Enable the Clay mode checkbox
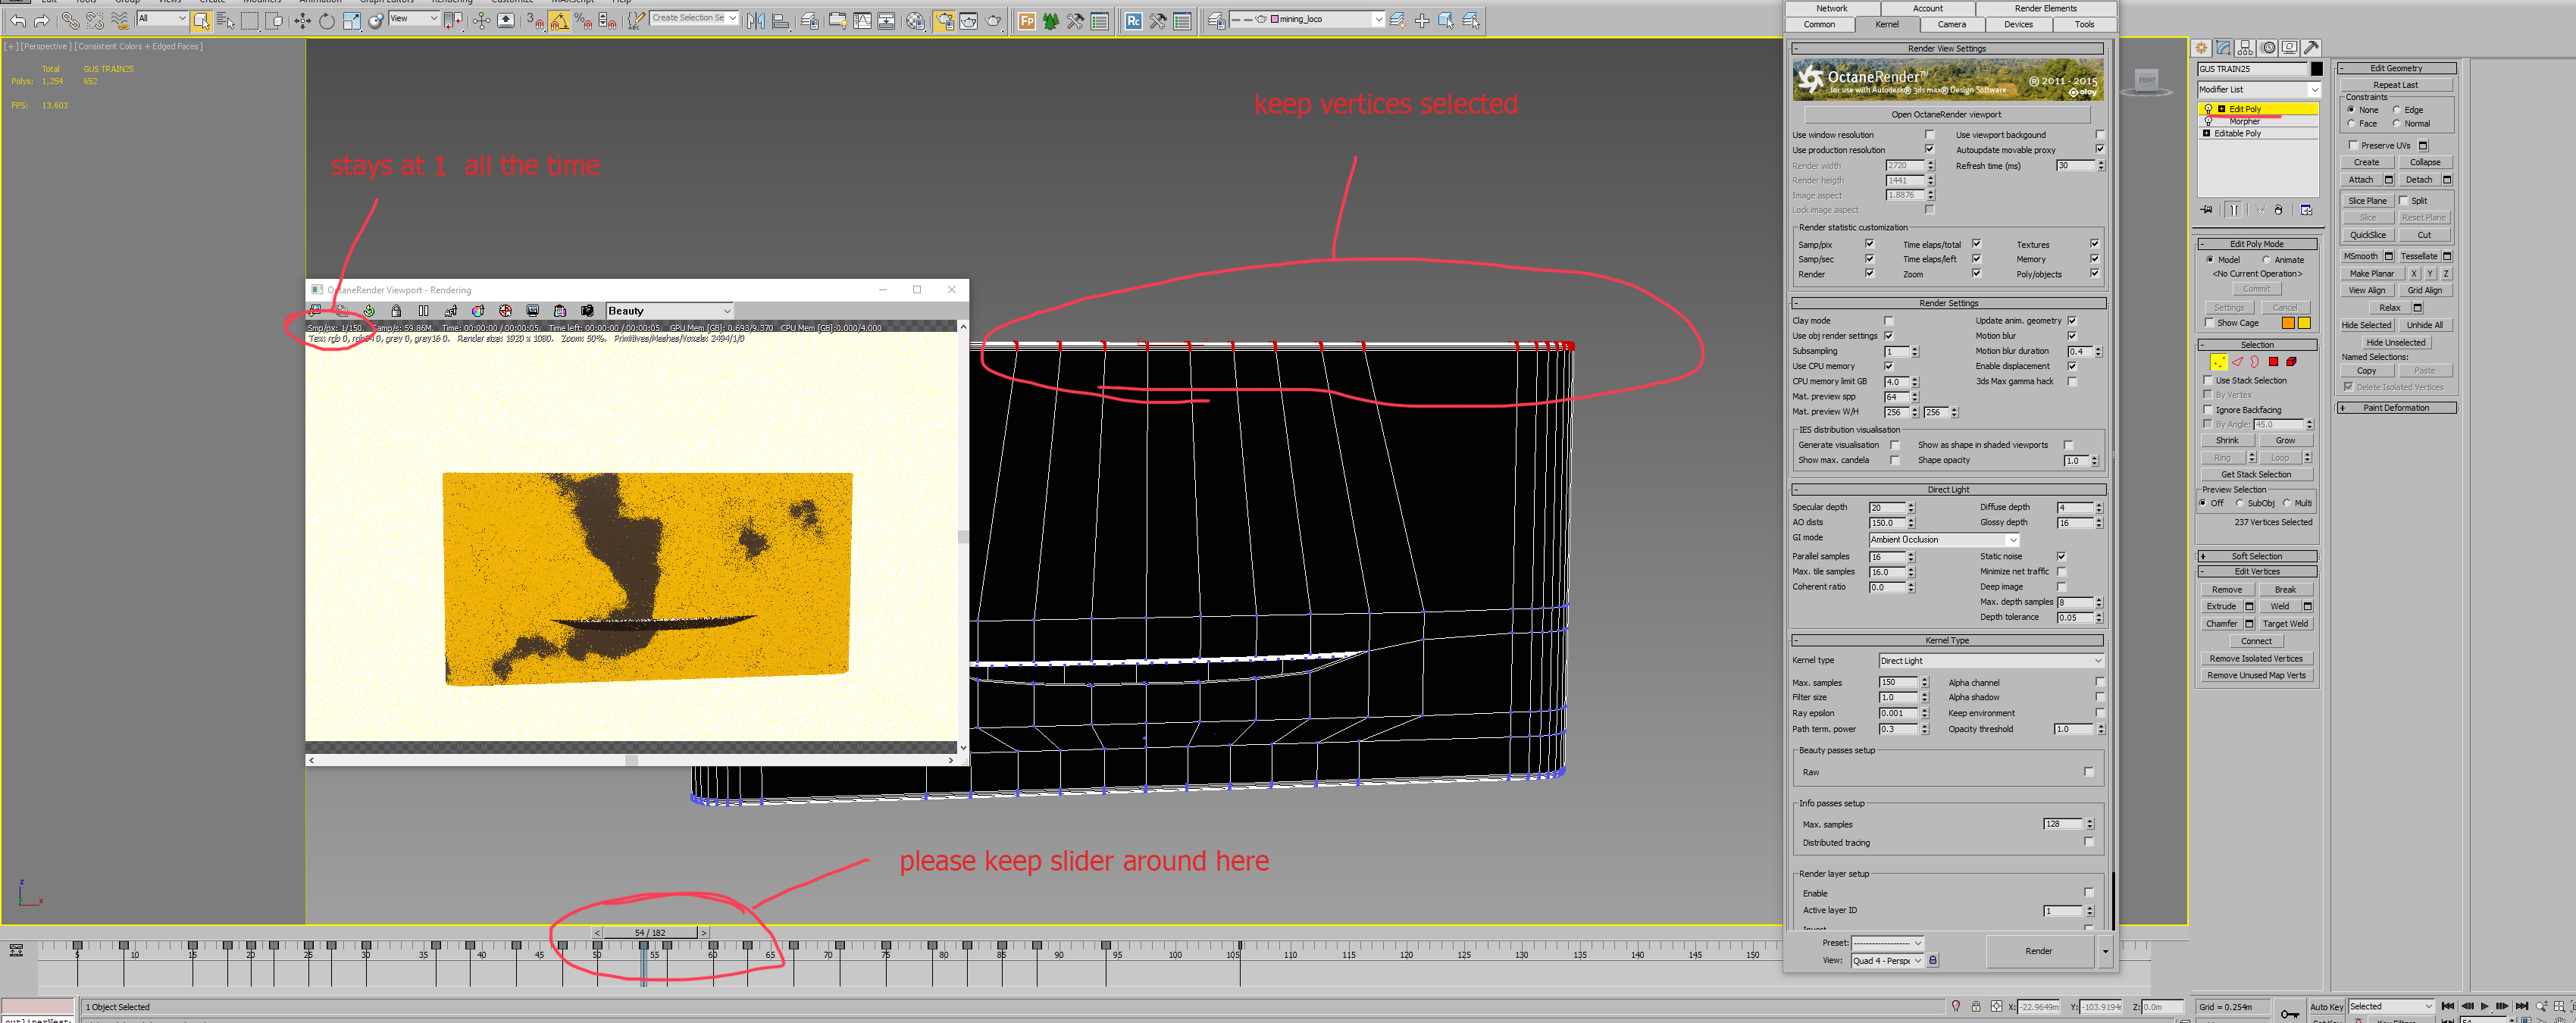2576x1023 pixels. [1888, 321]
